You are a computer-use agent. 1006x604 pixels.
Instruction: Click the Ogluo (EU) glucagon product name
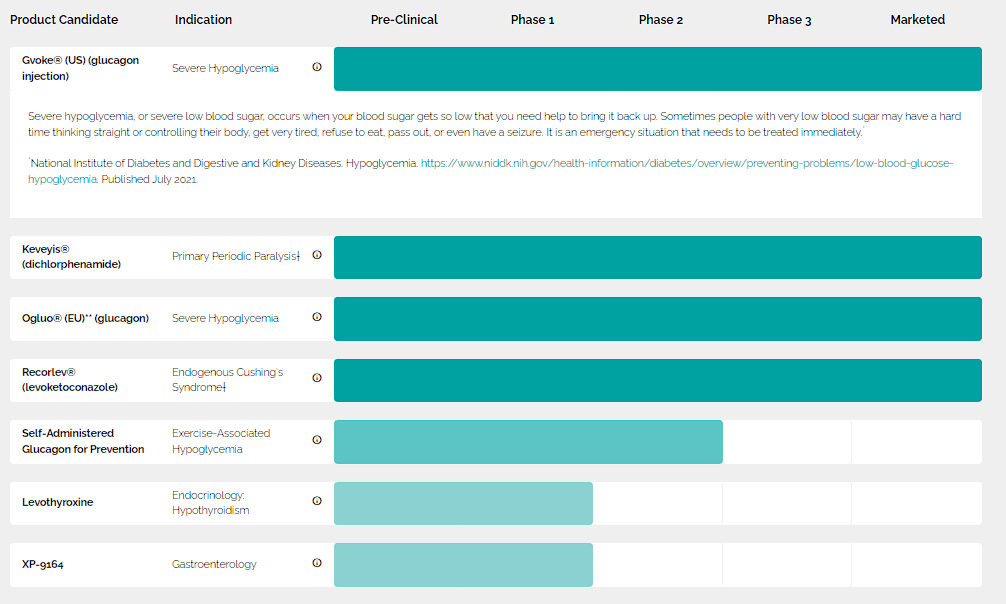click(85, 318)
